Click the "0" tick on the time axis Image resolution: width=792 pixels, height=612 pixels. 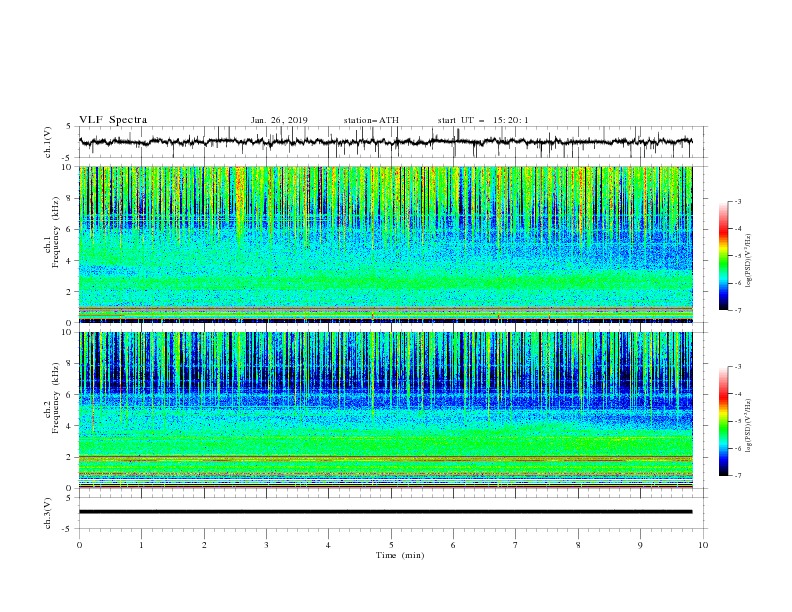79,545
